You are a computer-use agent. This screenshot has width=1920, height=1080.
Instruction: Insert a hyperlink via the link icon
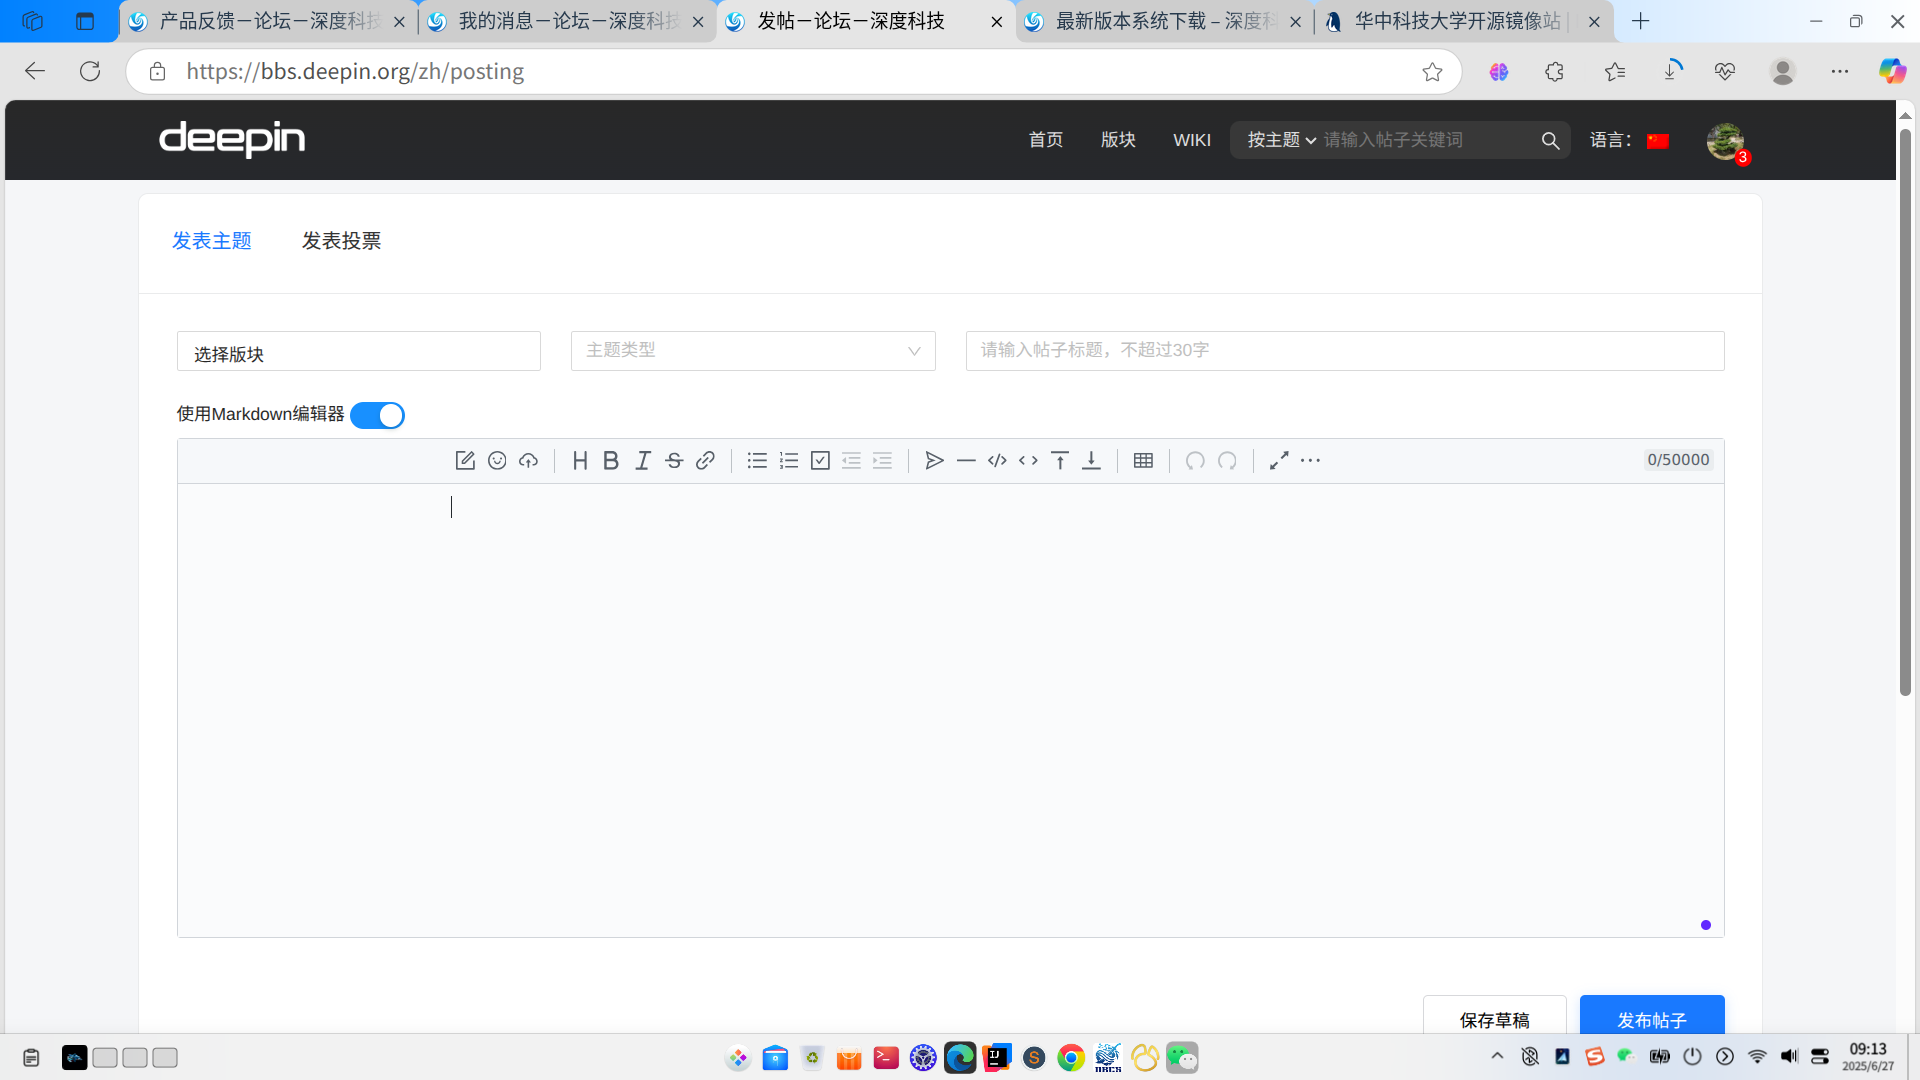(x=705, y=460)
